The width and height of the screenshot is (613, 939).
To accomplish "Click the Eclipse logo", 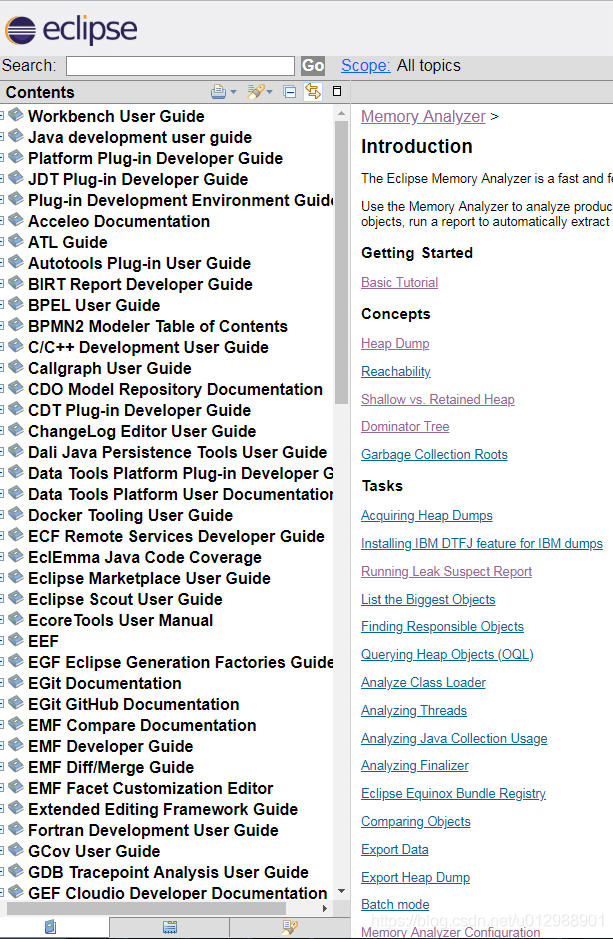I will pyautogui.click(x=71, y=29).
